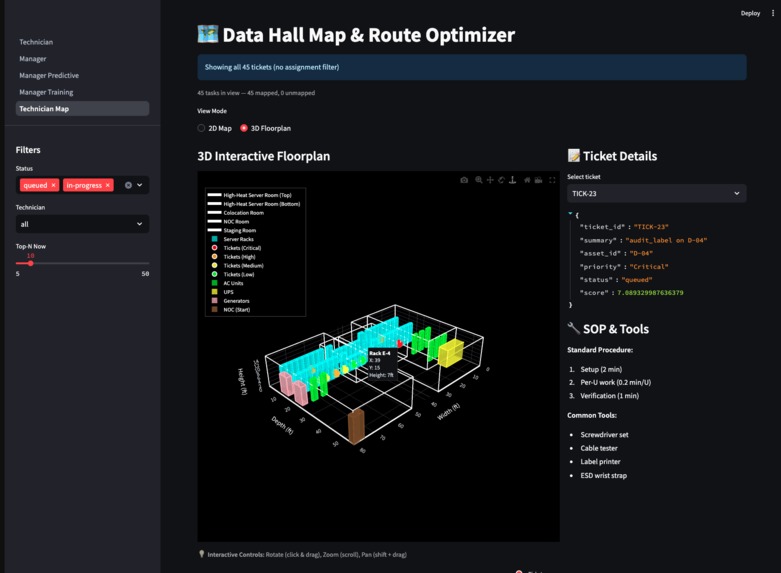This screenshot has height=573, width=781.
Task: Toggle Colocation Room legend entry
Action: (x=236, y=213)
